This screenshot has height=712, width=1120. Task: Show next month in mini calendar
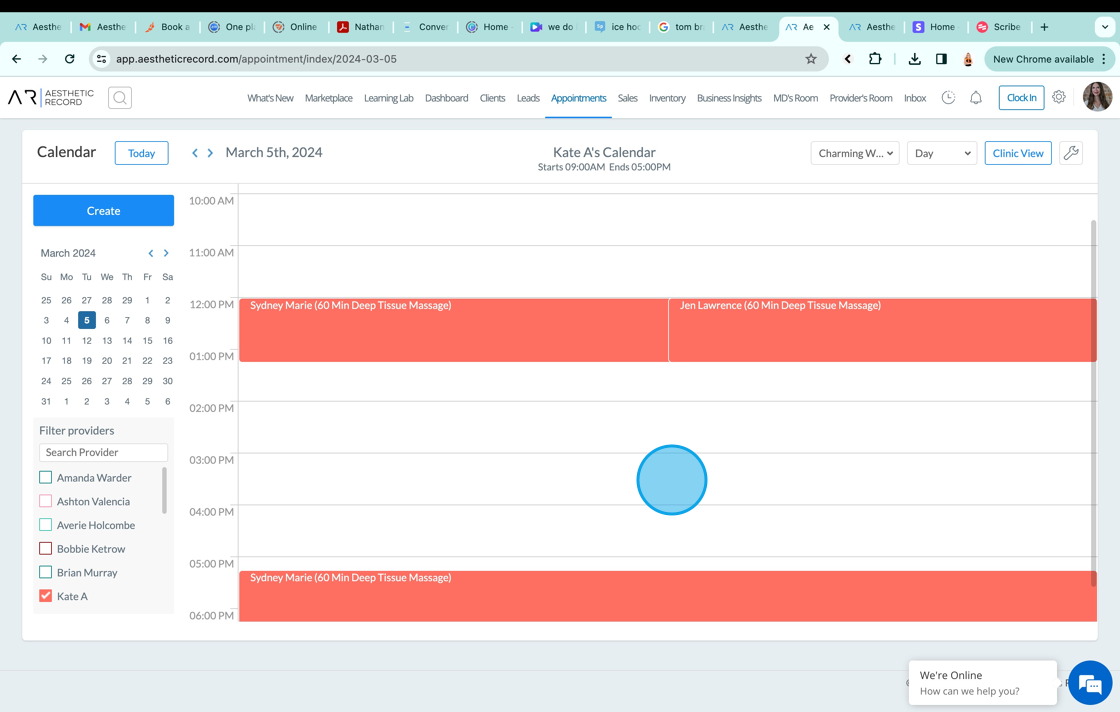[166, 254]
